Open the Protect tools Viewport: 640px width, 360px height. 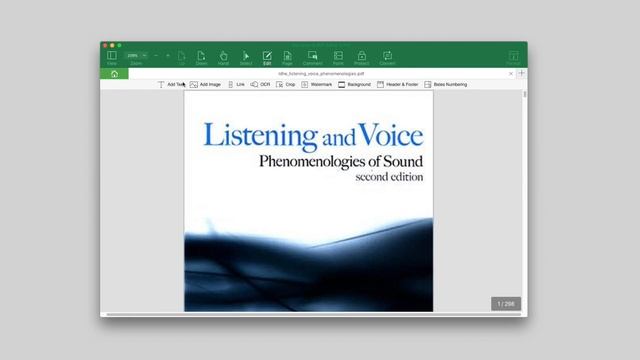362,58
